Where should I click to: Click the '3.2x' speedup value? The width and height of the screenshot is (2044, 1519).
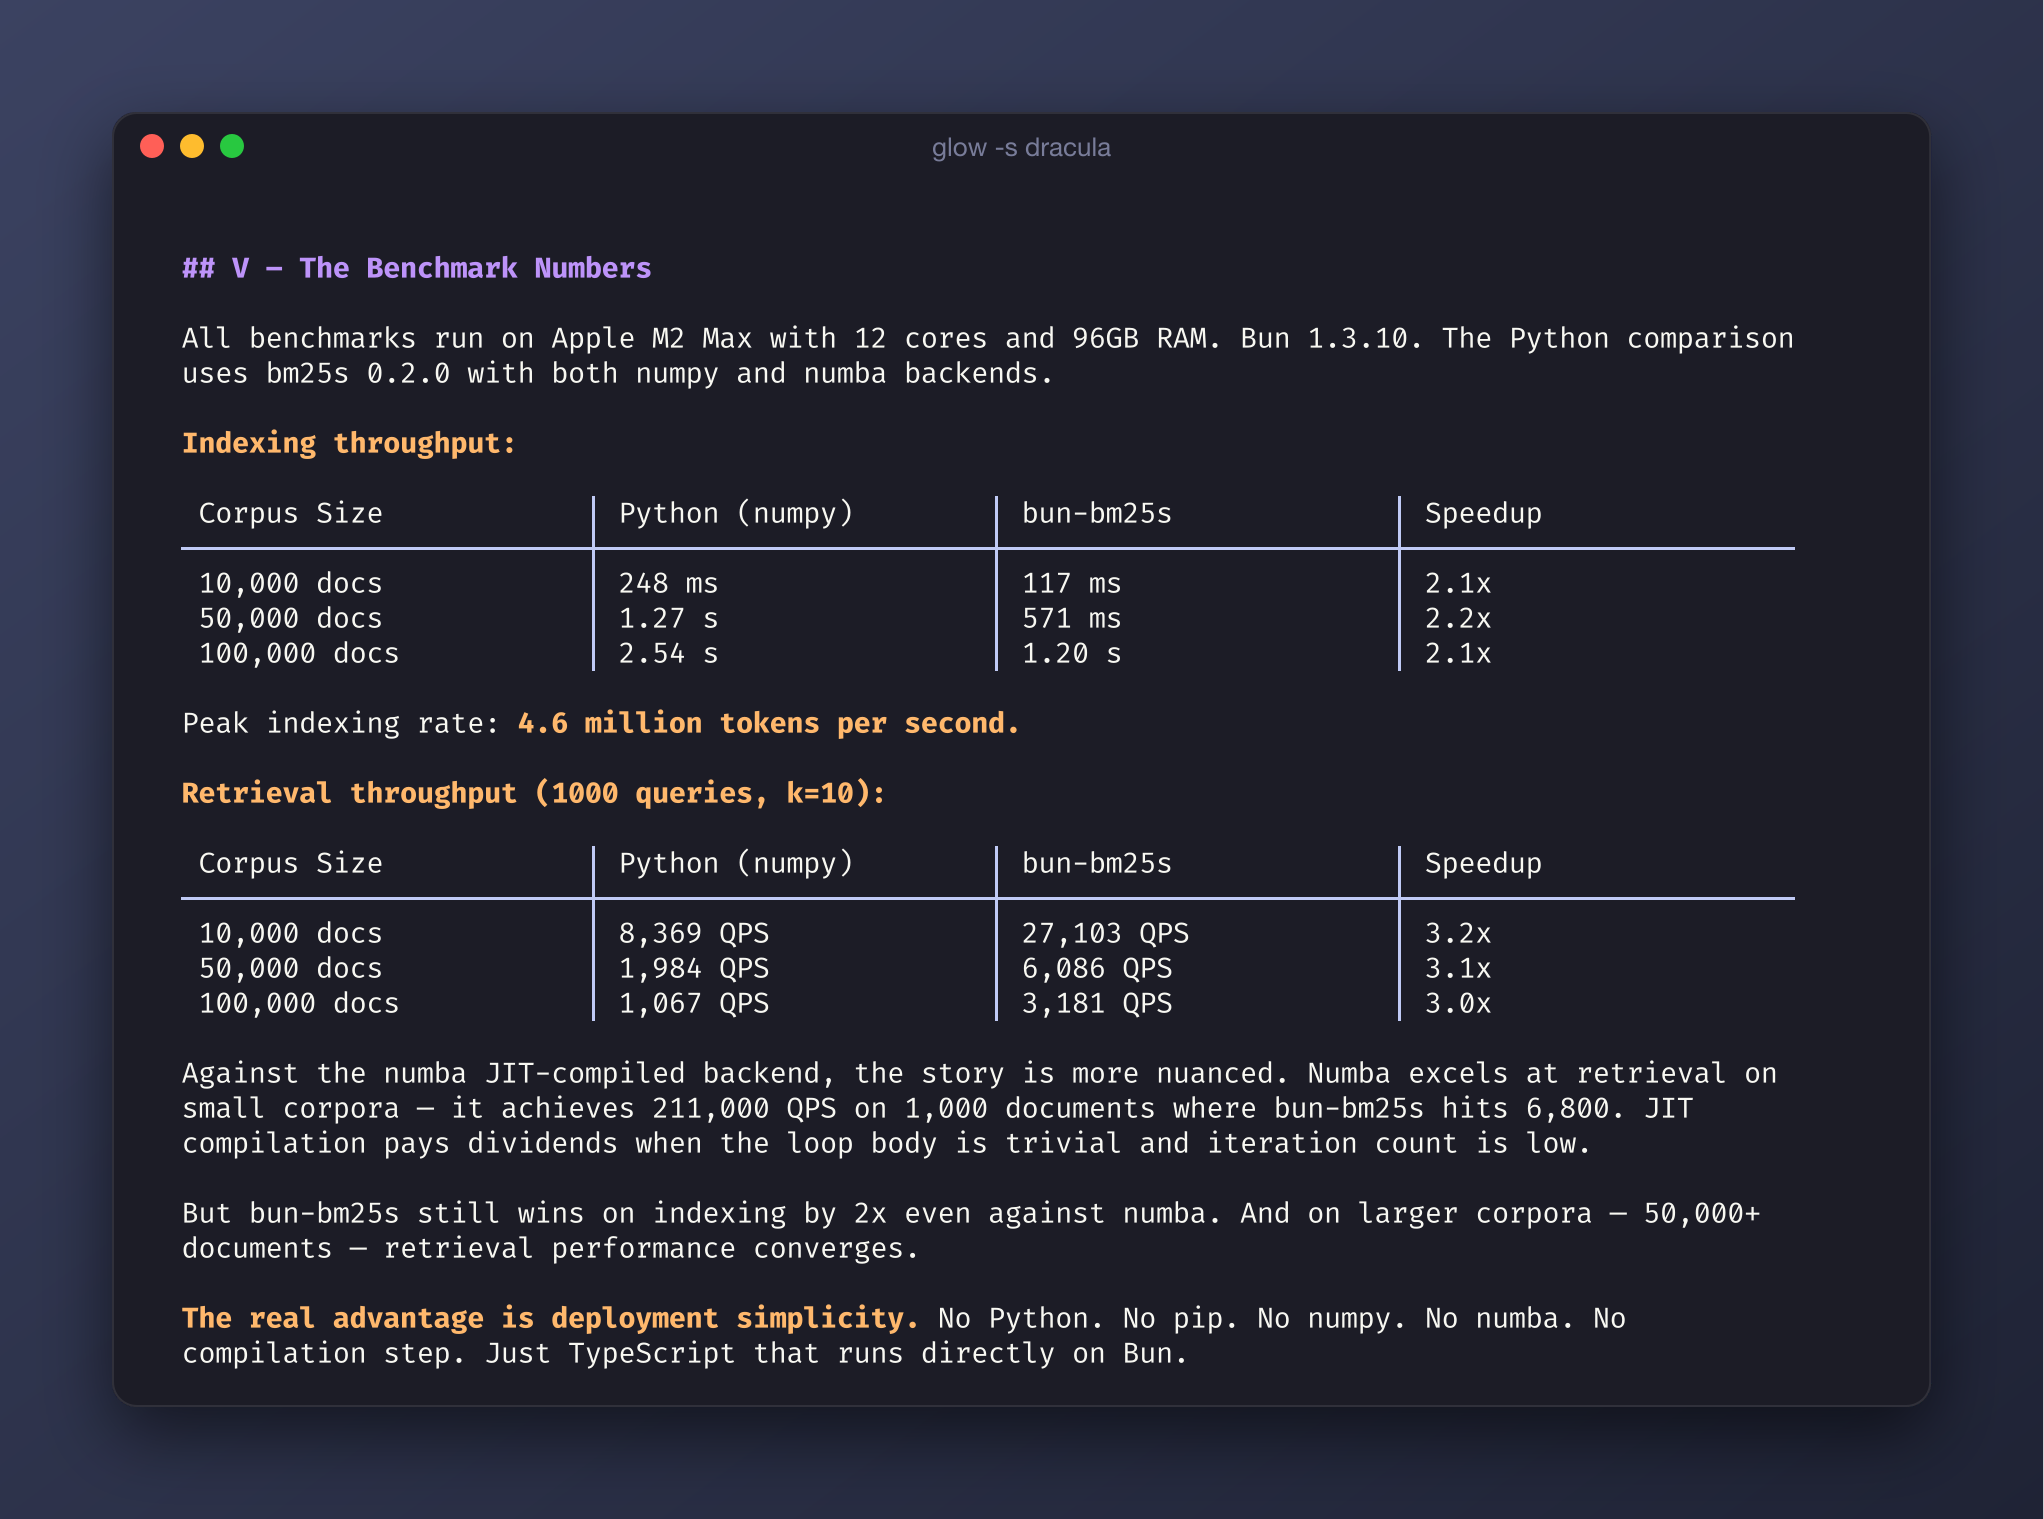(x=1458, y=933)
